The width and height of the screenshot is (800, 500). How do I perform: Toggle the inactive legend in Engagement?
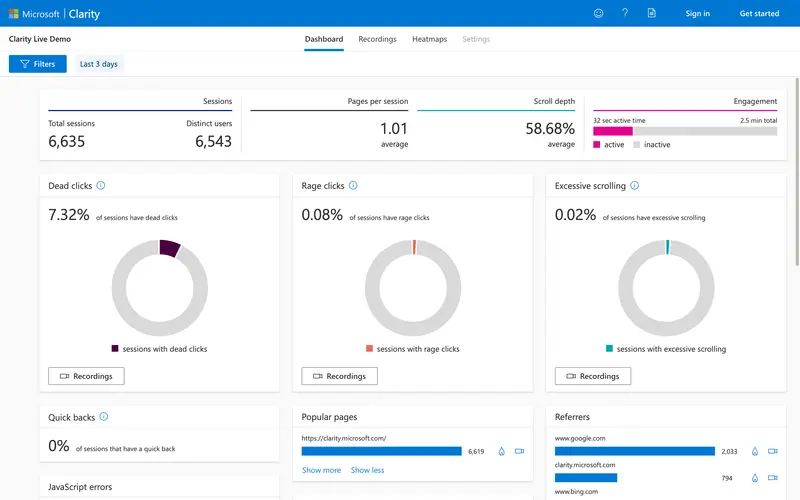click(x=652, y=145)
